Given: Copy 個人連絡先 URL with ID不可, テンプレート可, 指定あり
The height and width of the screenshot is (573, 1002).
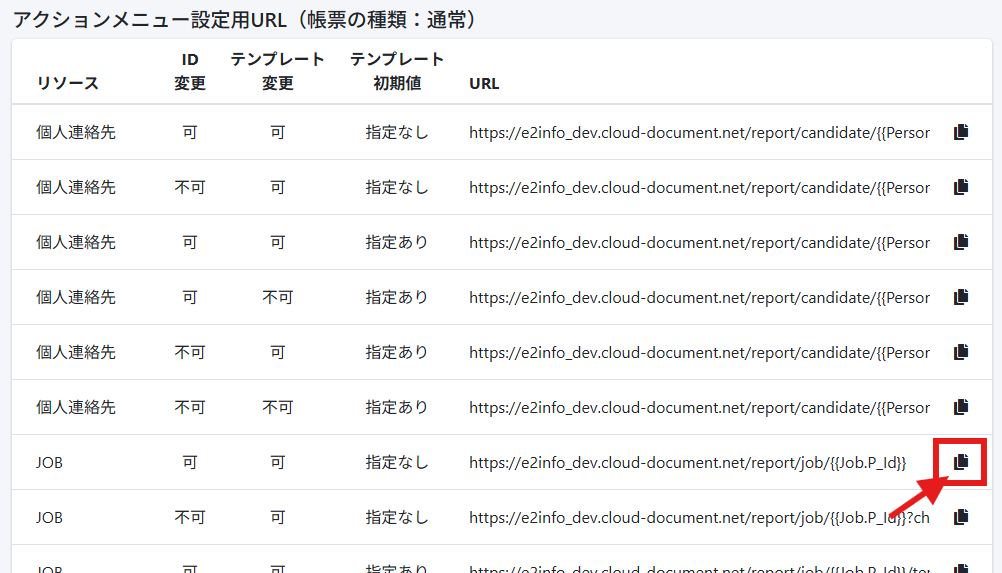Looking at the screenshot, I should [x=961, y=352].
